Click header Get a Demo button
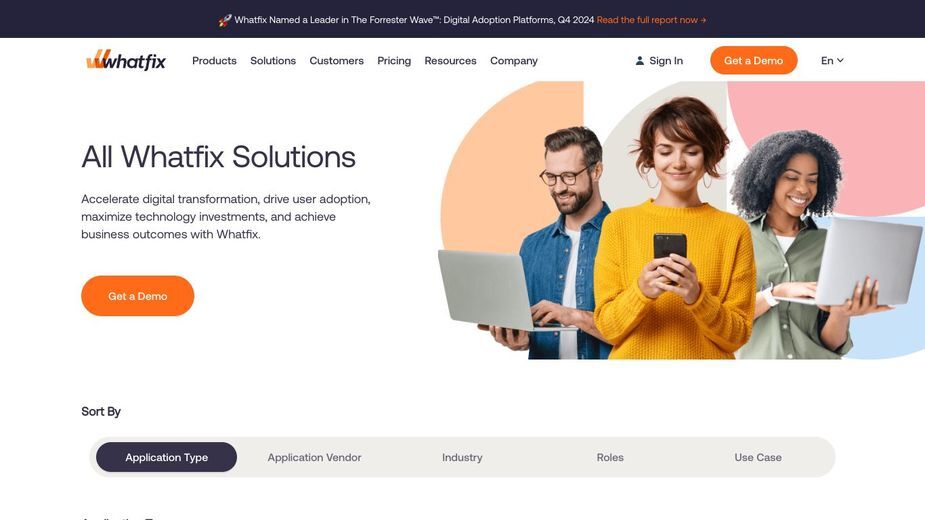Screen dimensions: 925x520 click(x=753, y=60)
